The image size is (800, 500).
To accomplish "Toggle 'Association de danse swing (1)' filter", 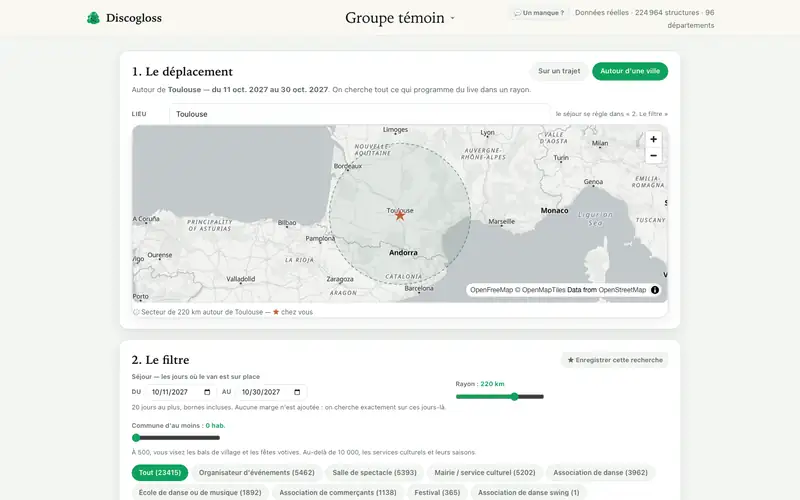I will pos(529,492).
